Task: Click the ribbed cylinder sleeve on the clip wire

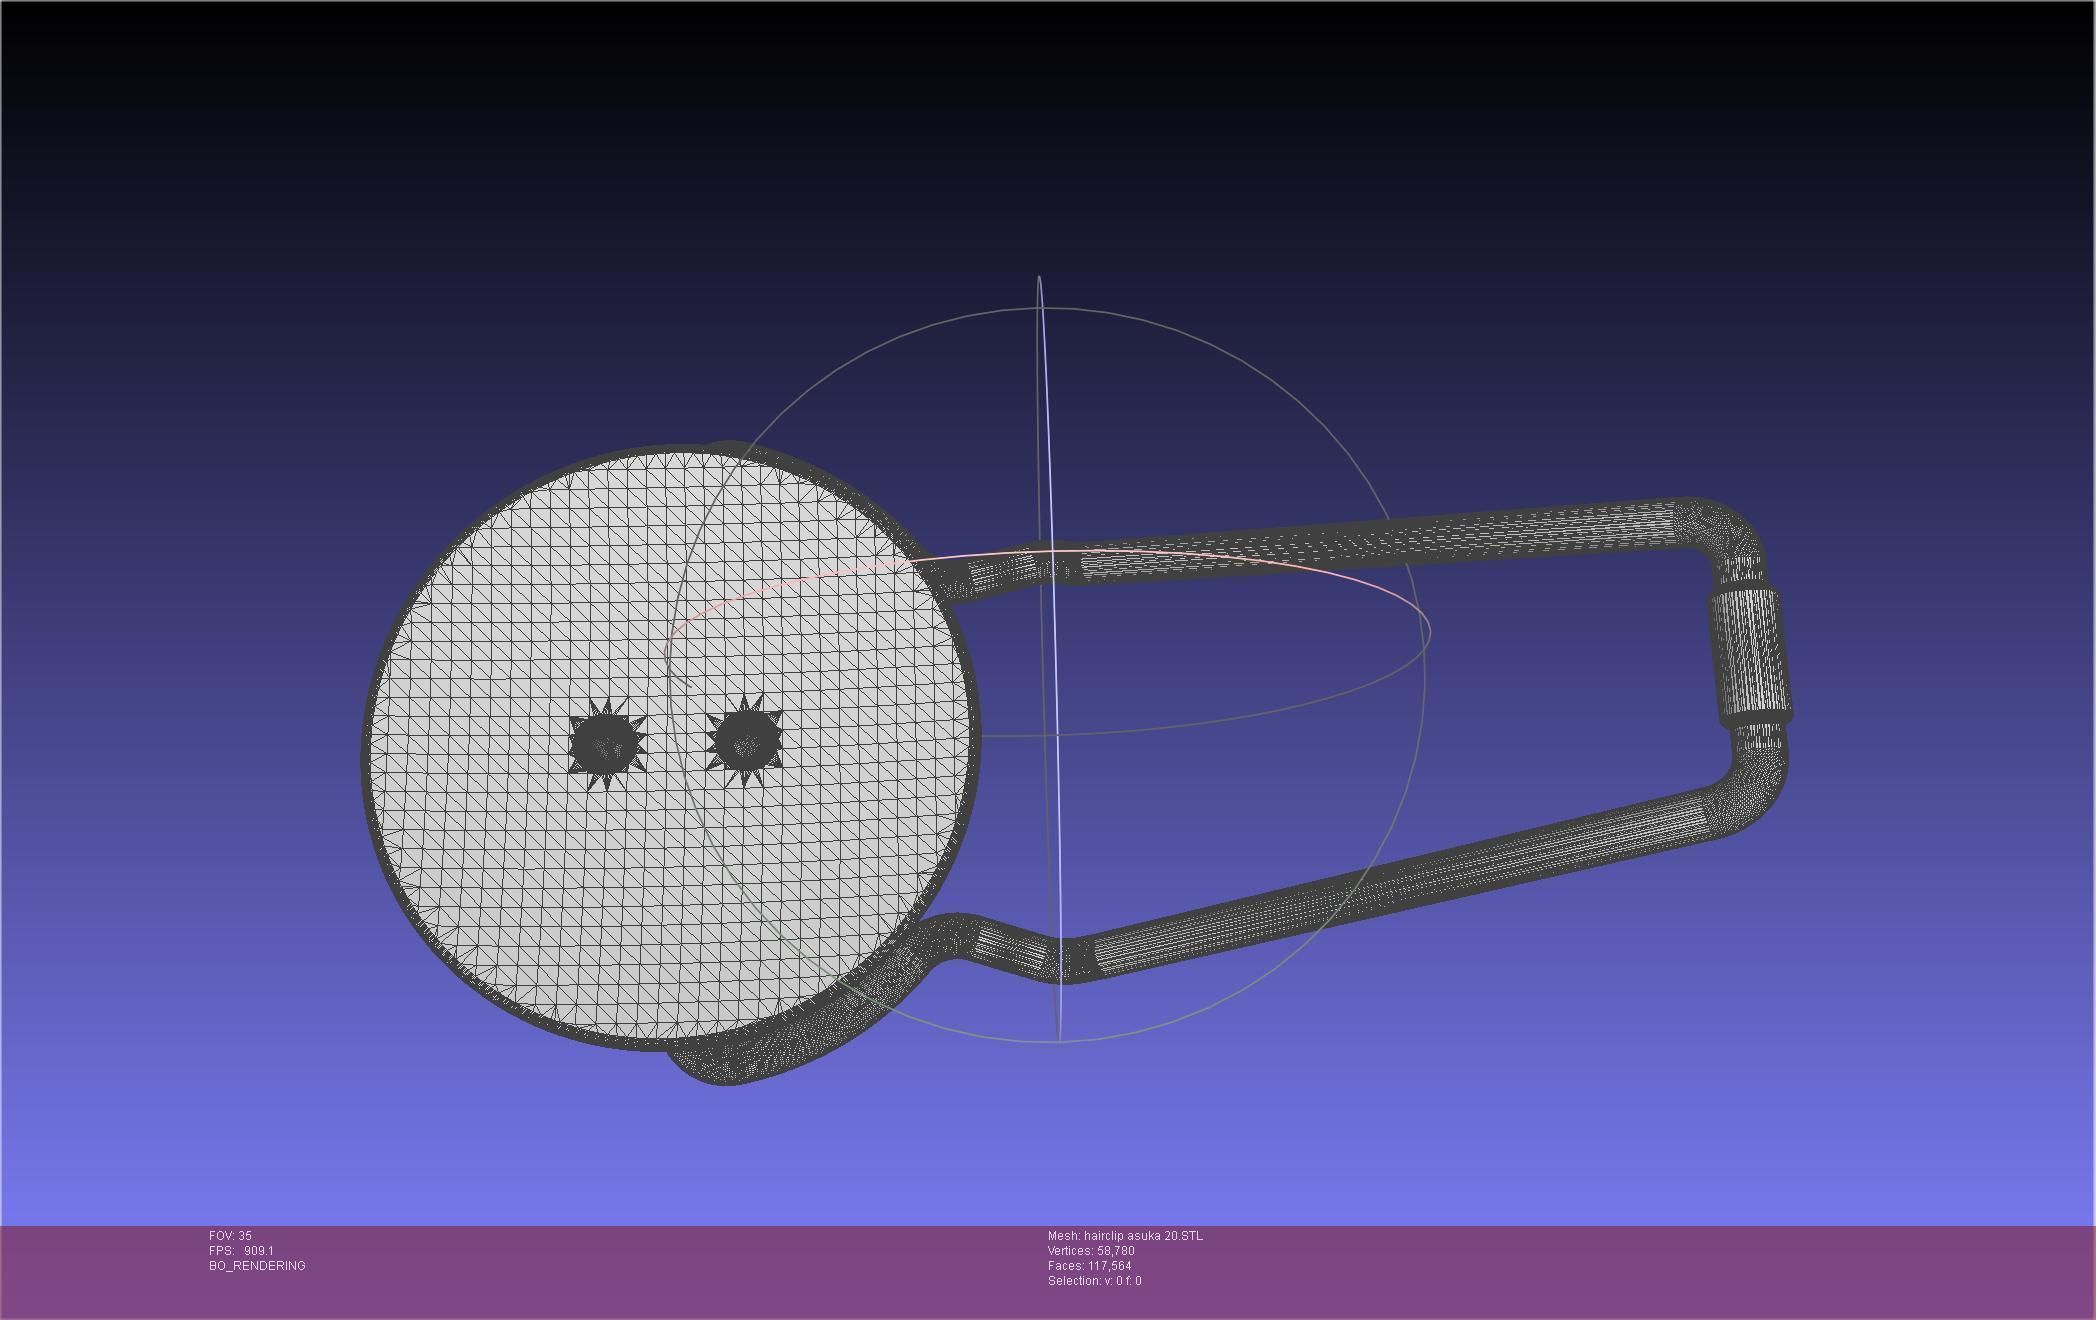Action: pos(1750,656)
